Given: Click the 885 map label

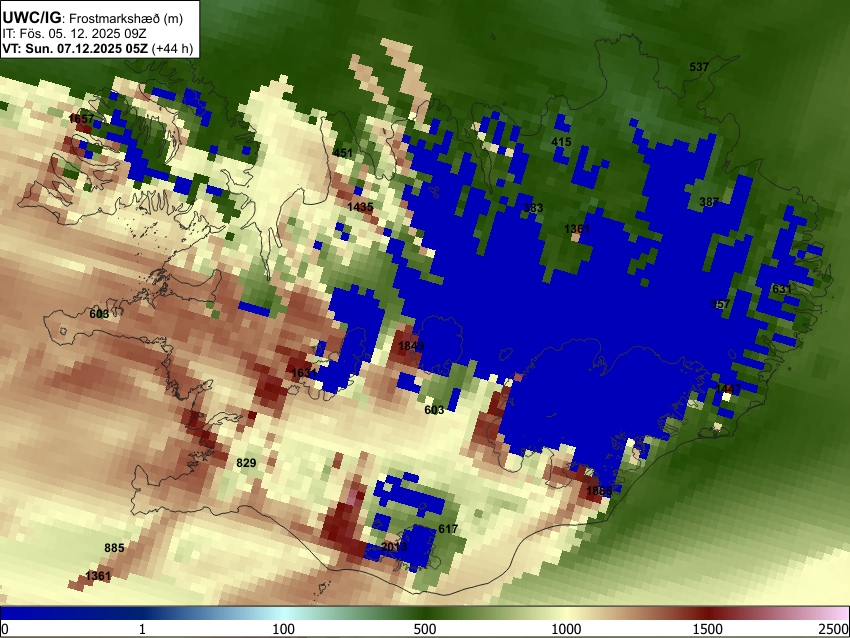Looking at the screenshot, I should coord(114,548).
